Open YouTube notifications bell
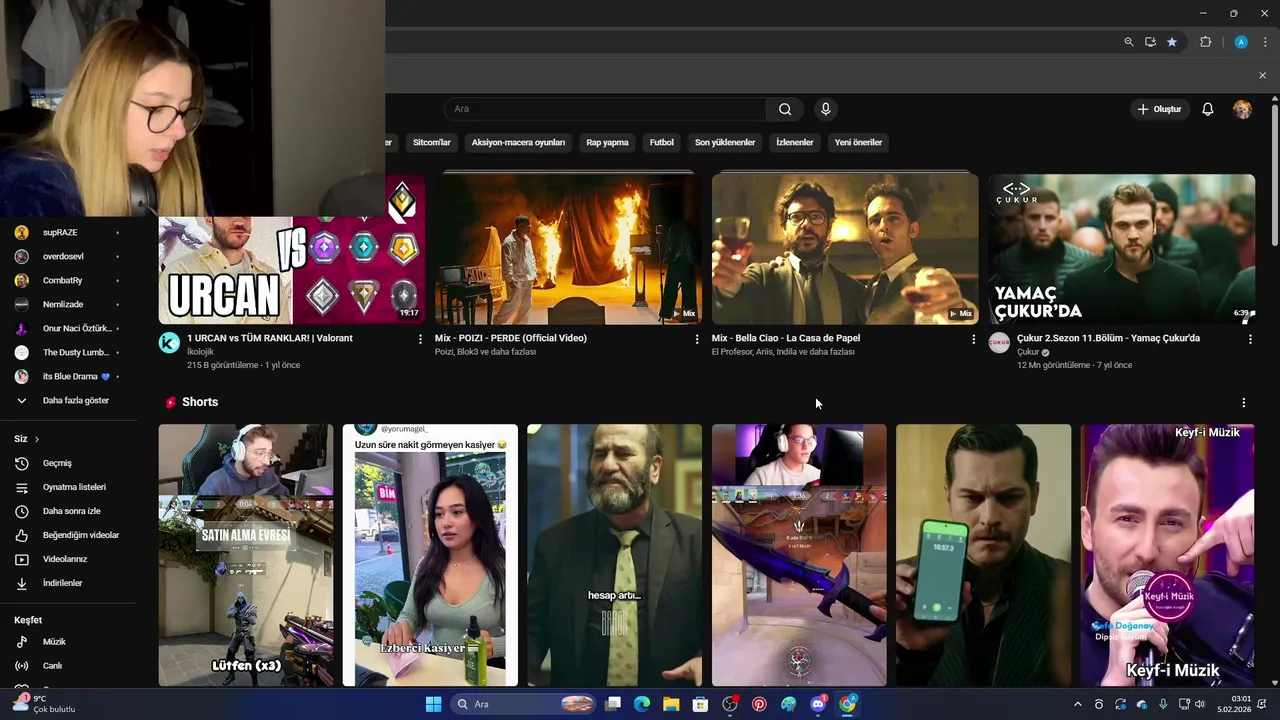The height and width of the screenshot is (720, 1280). pyautogui.click(x=1208, y=109)
